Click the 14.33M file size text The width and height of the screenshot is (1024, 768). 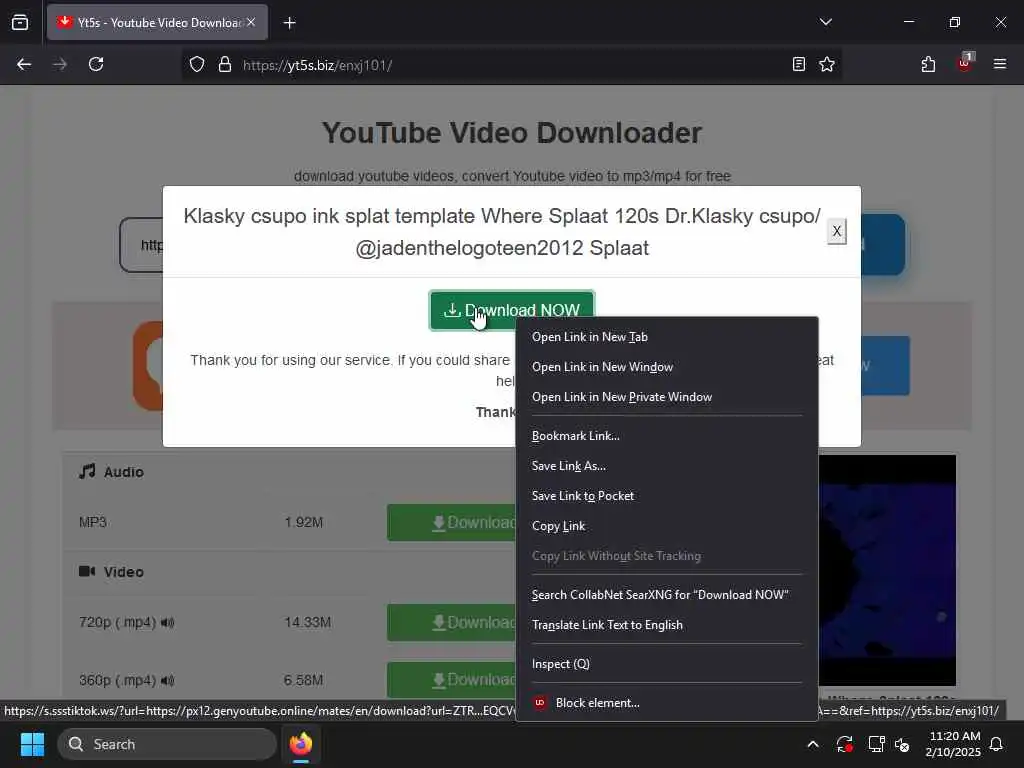(x=308, y=622)
